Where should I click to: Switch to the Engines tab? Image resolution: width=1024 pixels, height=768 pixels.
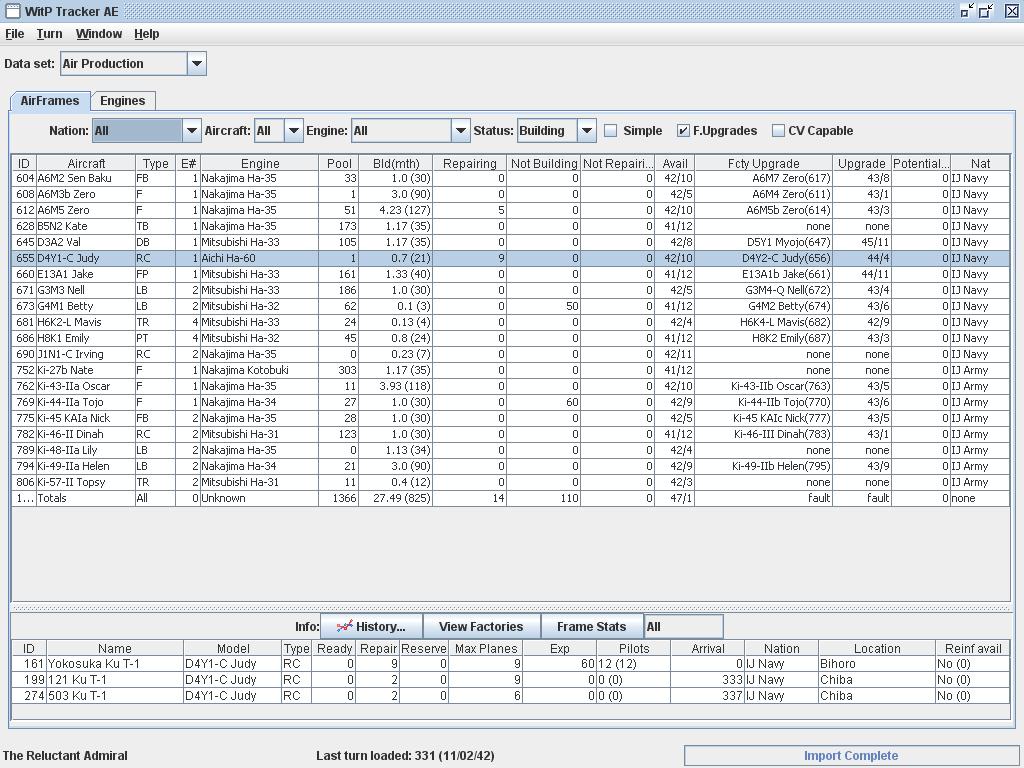point(123,101)
